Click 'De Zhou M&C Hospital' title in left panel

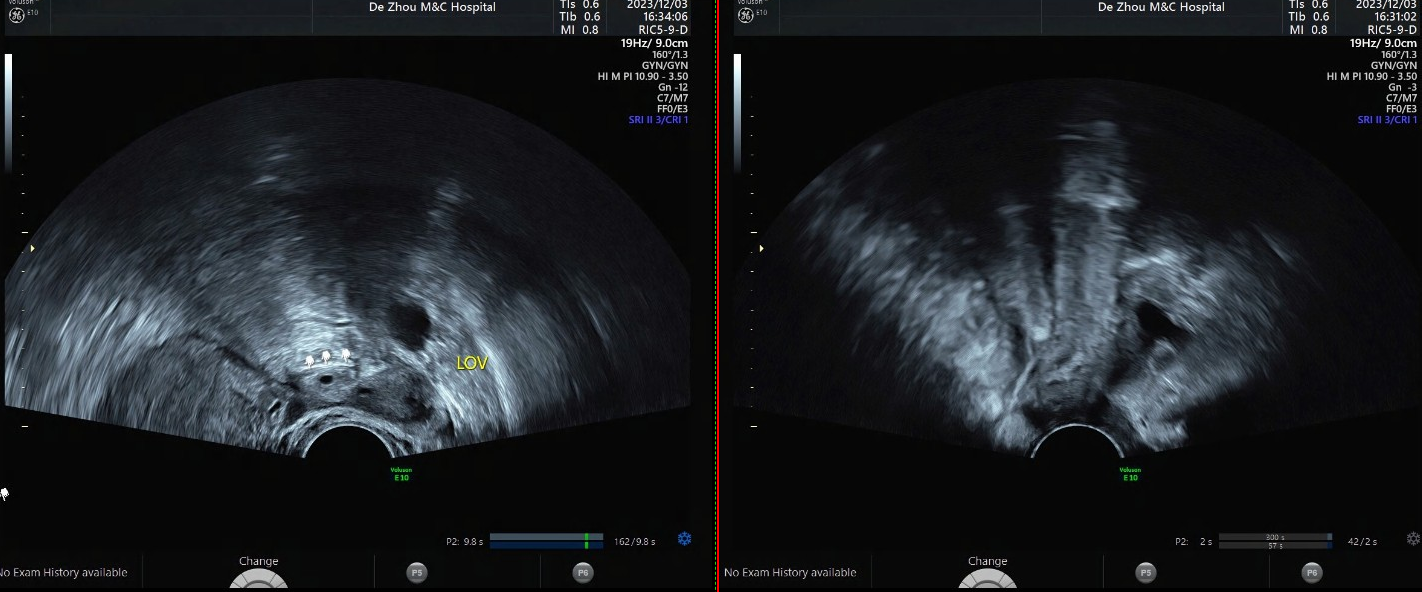tap(432, 7)
